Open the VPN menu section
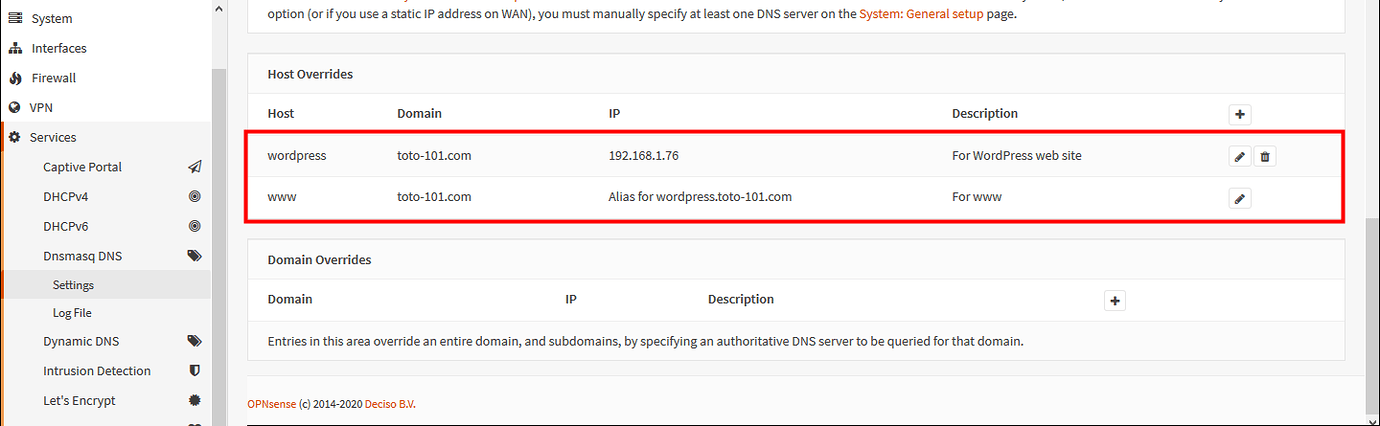Viewport: 1380px width, 426px height. [x=41, y=107]
